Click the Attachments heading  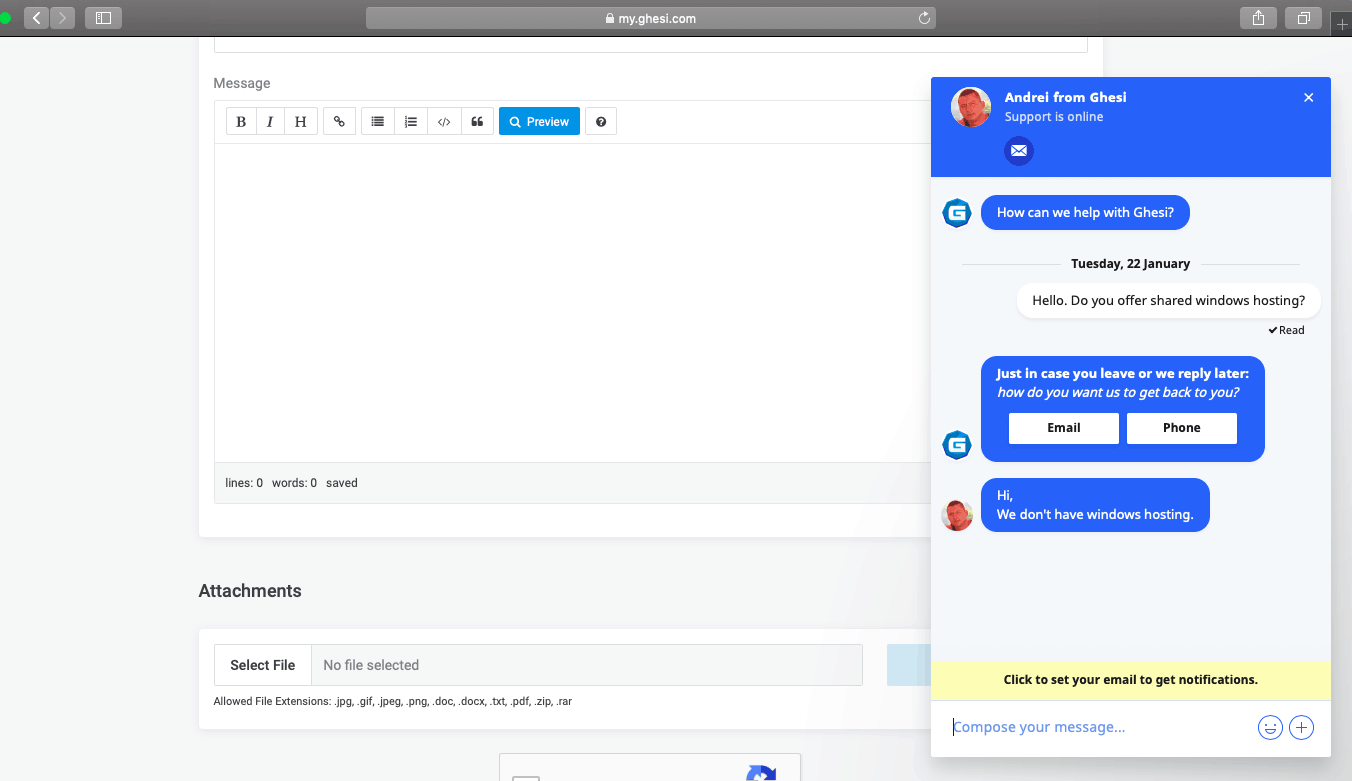point(250,591)
